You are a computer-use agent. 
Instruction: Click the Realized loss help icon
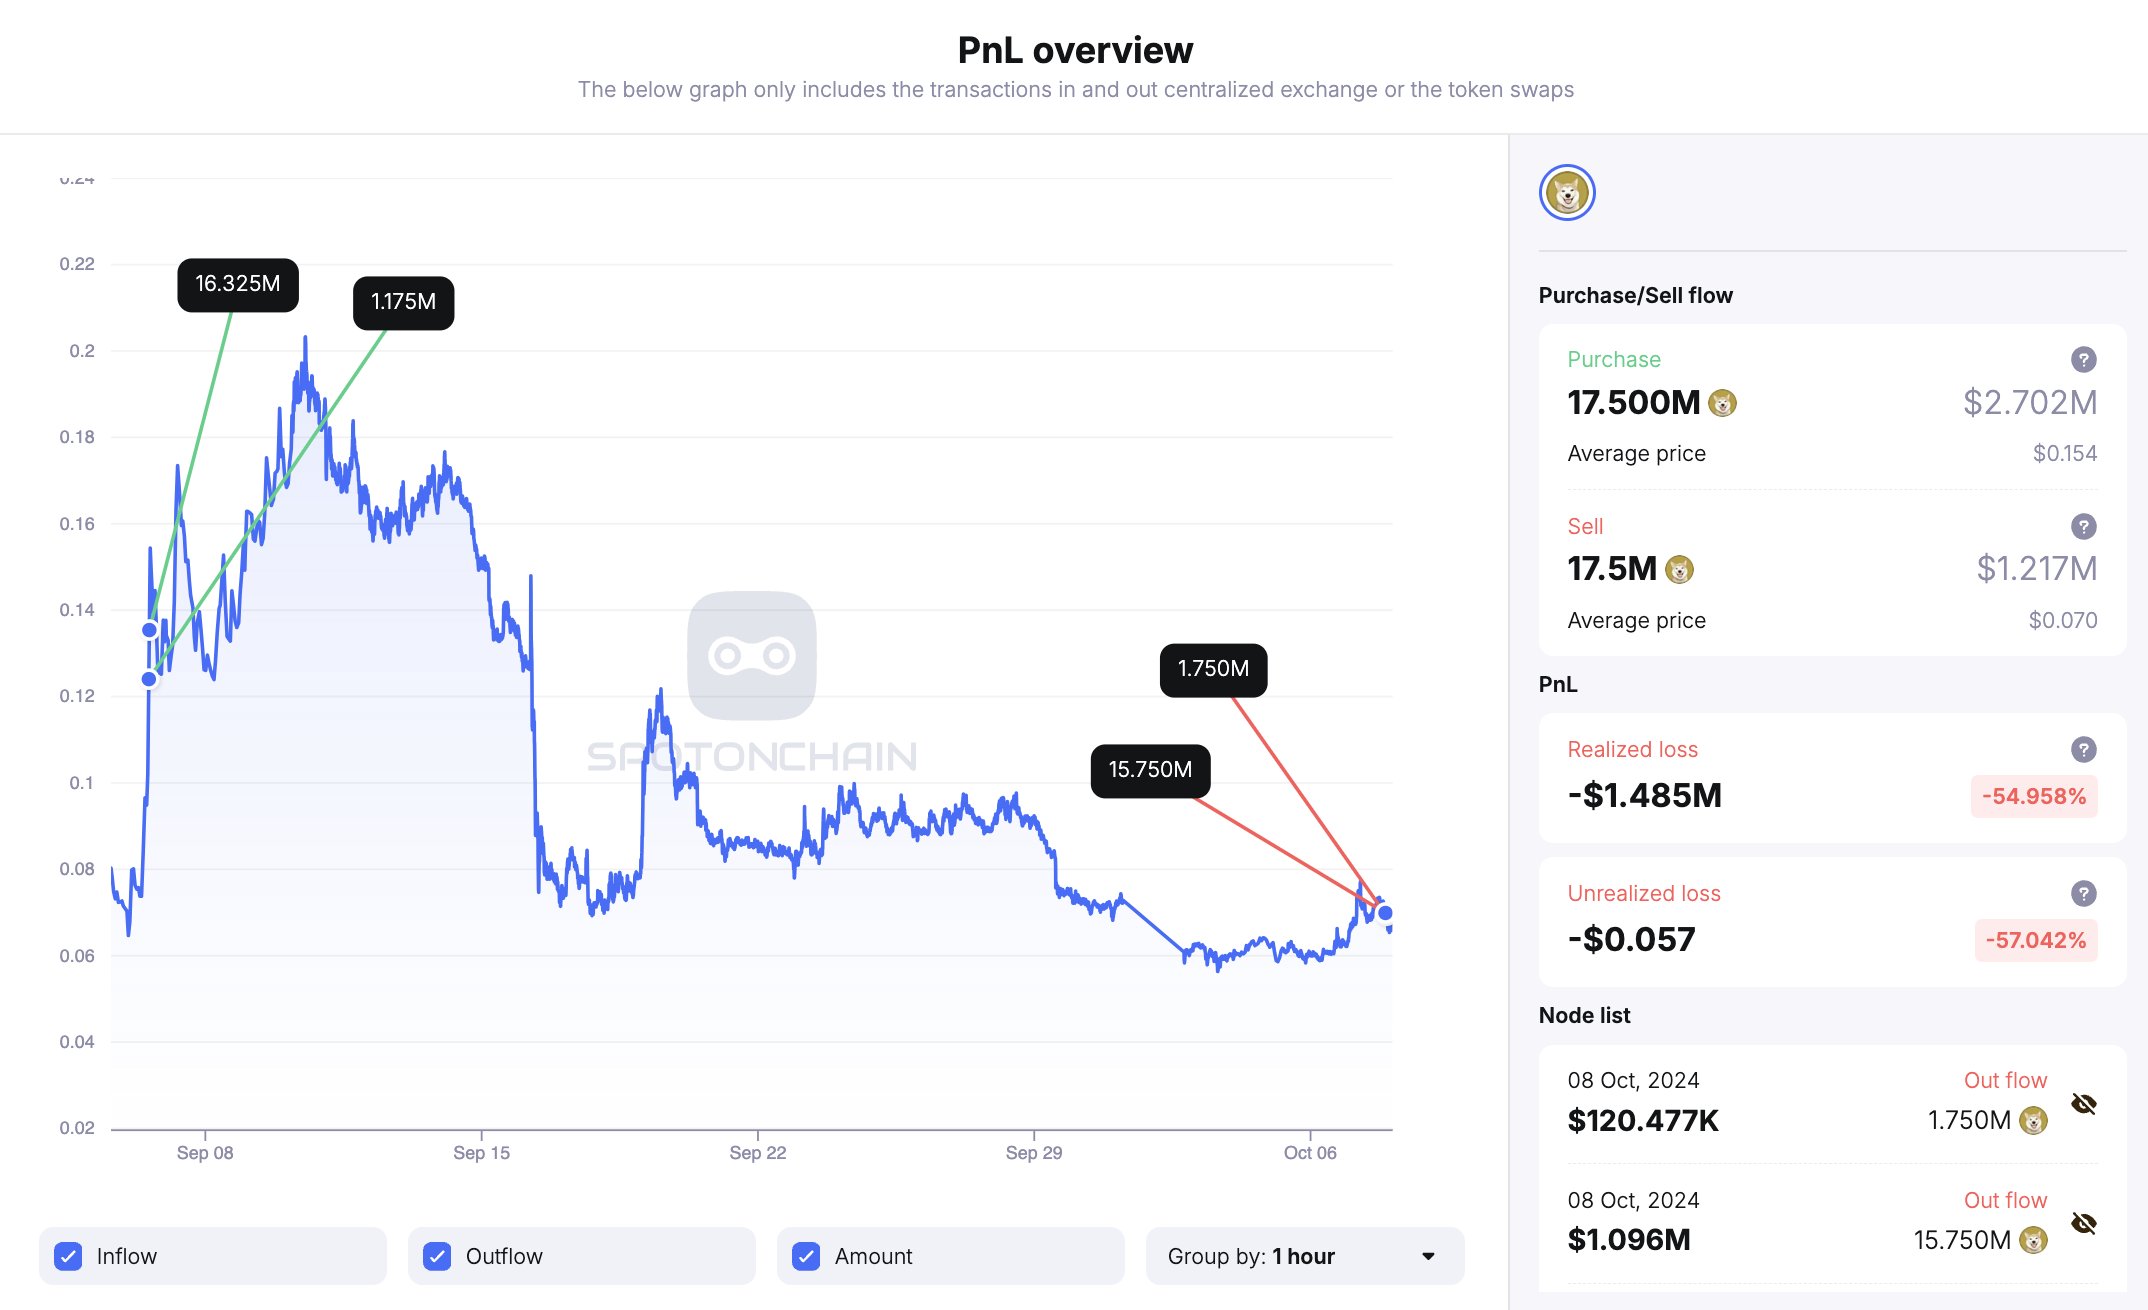point(2083,749)
